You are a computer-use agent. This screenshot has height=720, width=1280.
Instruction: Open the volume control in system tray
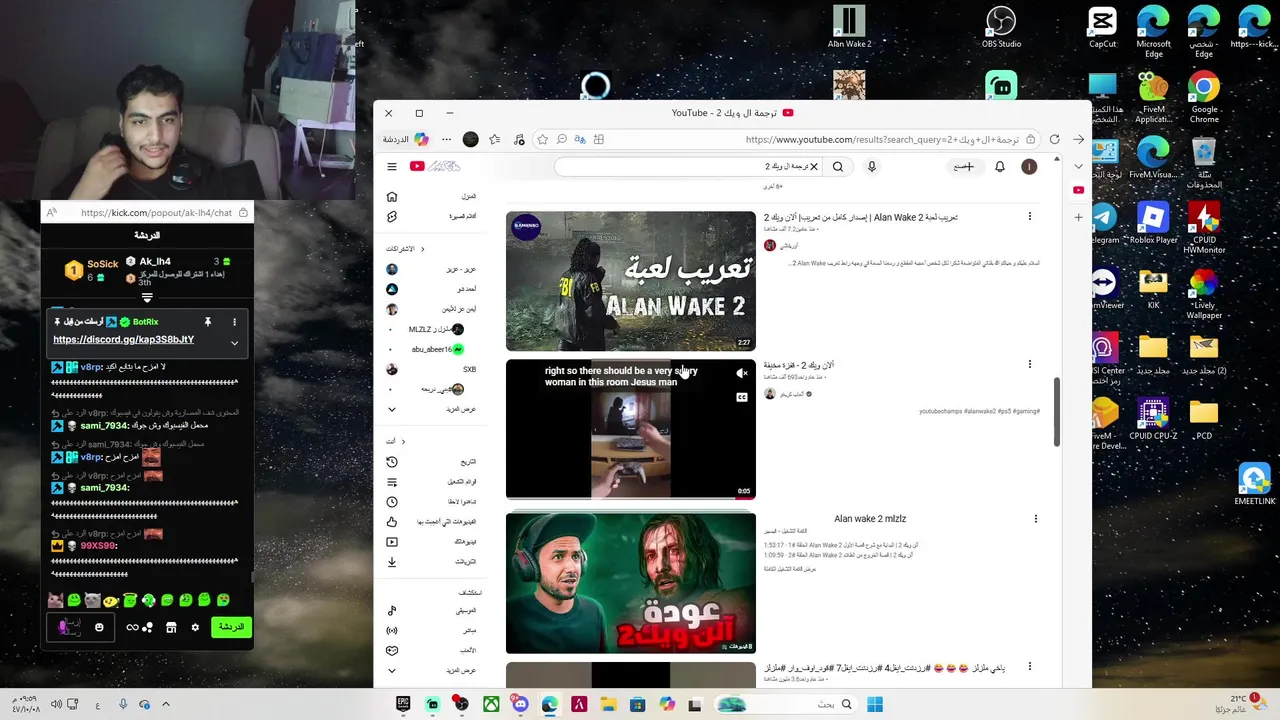point(56,705)
